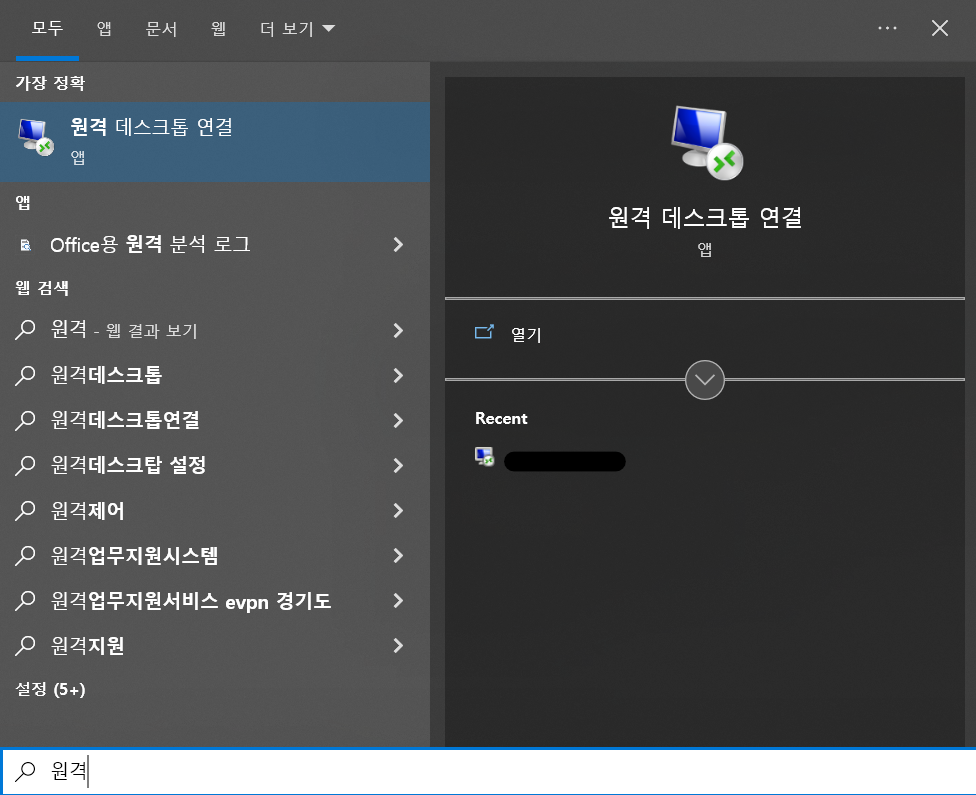Image resolution: width=976 pixels, height=795 pixels.
Task: Select the 원격데스크톱연결 web suggestion
Action: click(x=215, y=420)
